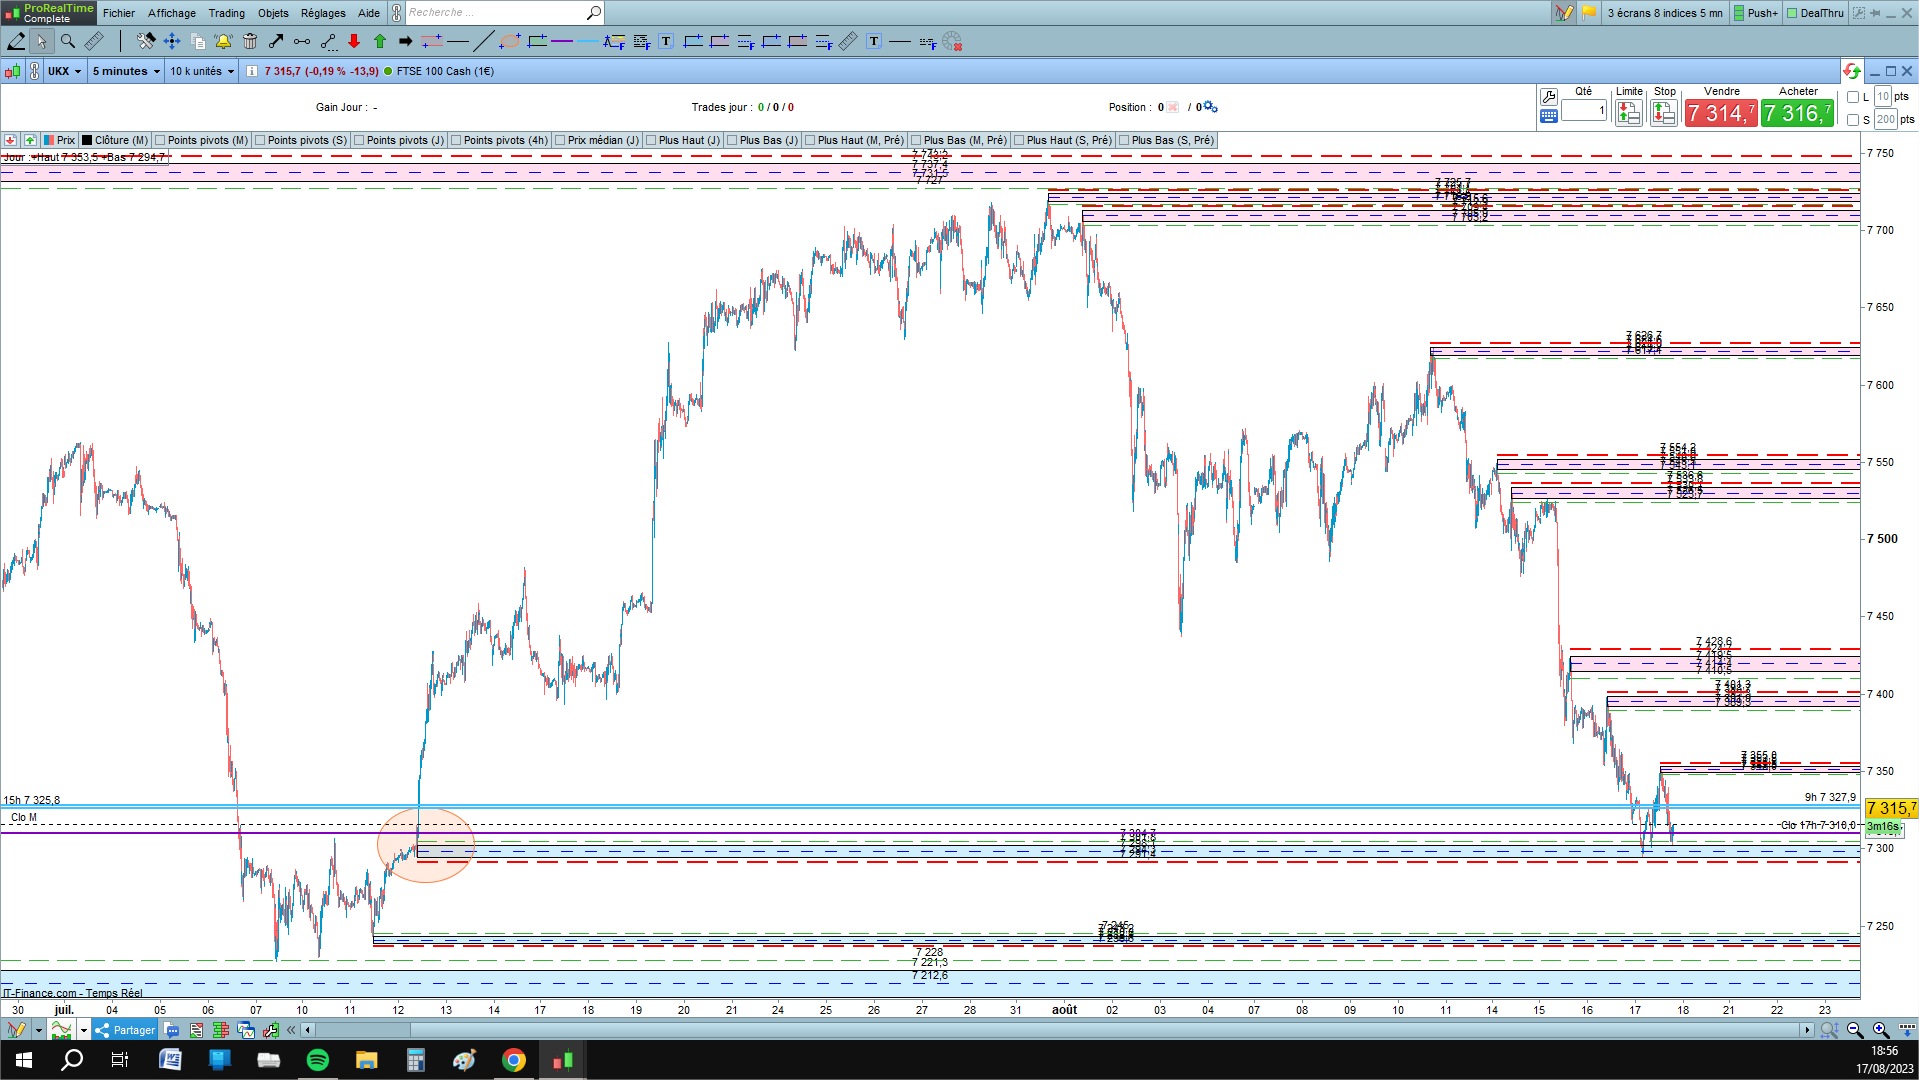The height and width of the screenshot is (1080, 1919).
Task: Open the UKX symbol dropdown
Action: pyautogui.click(x=65, y=71)
